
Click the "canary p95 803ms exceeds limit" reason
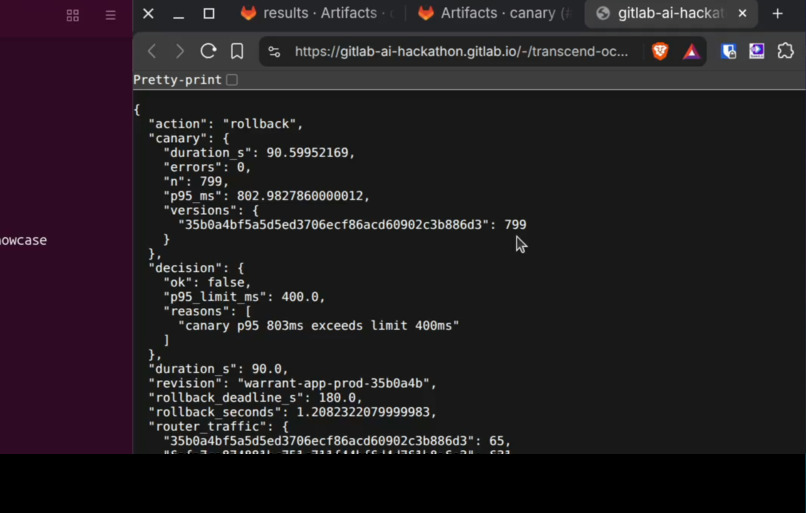coord(318,325)
